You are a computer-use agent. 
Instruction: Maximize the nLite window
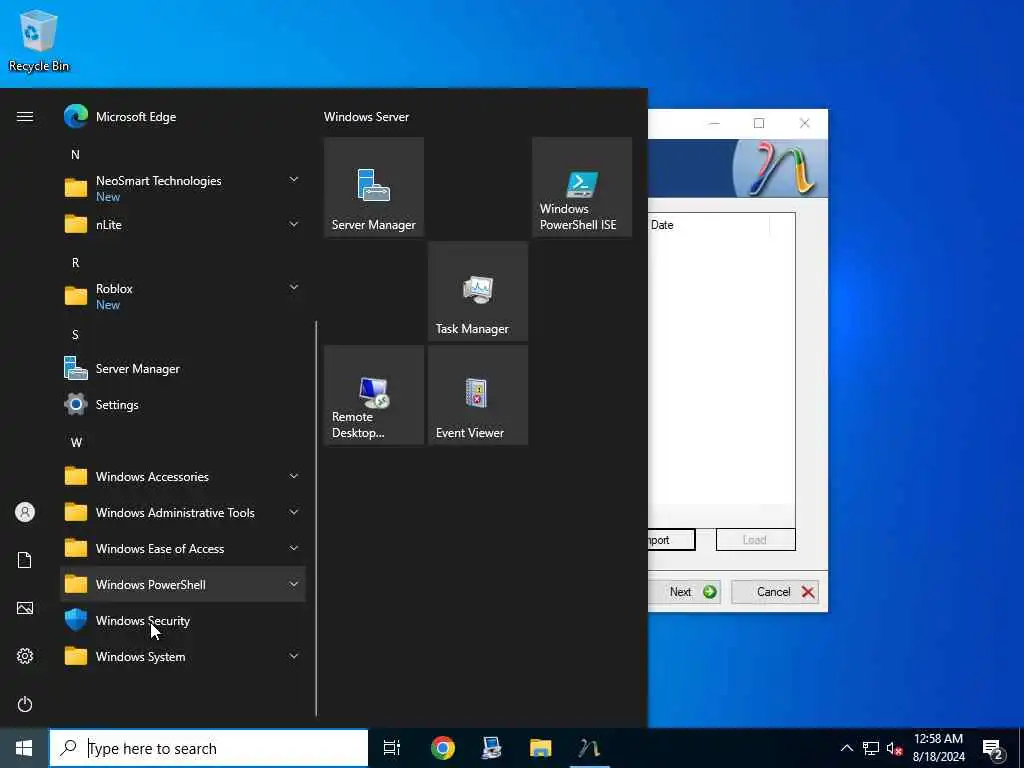(759, 123)
